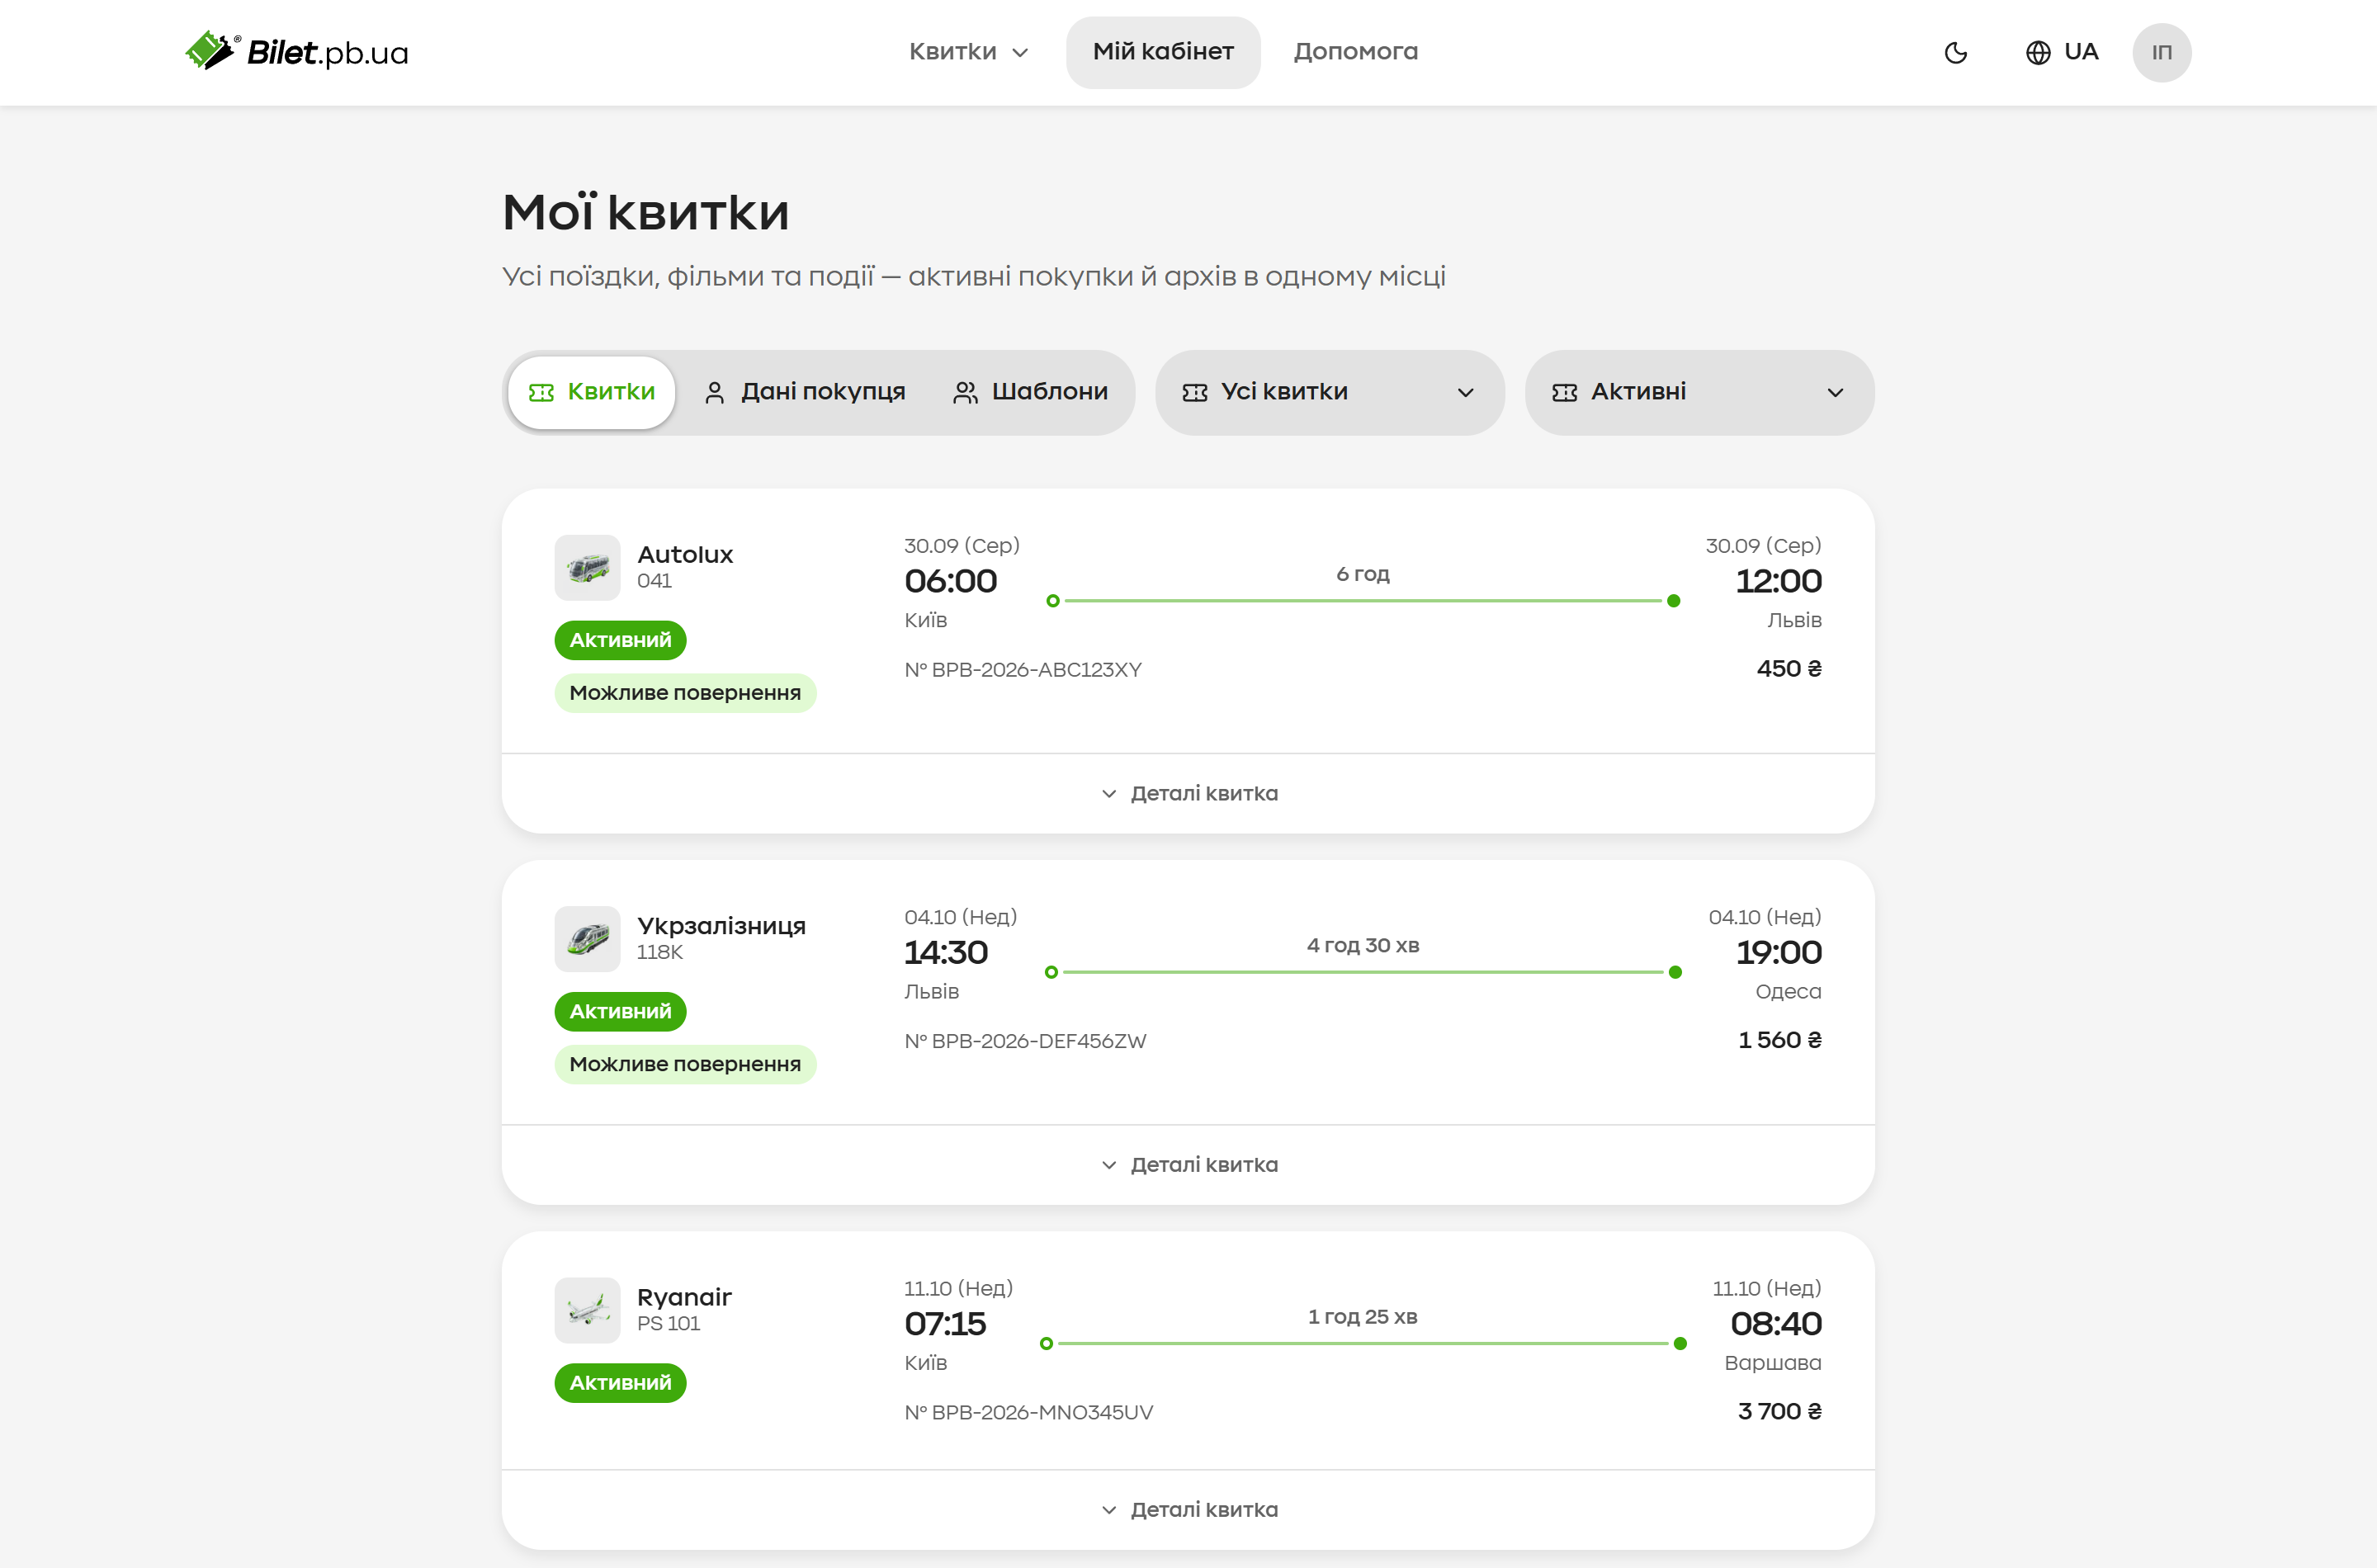Click the 450 ₴ price

(1789, 668)
